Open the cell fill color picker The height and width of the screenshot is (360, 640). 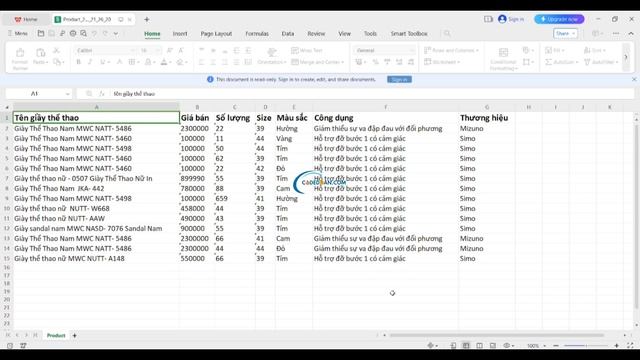click(x=150, y=62)
